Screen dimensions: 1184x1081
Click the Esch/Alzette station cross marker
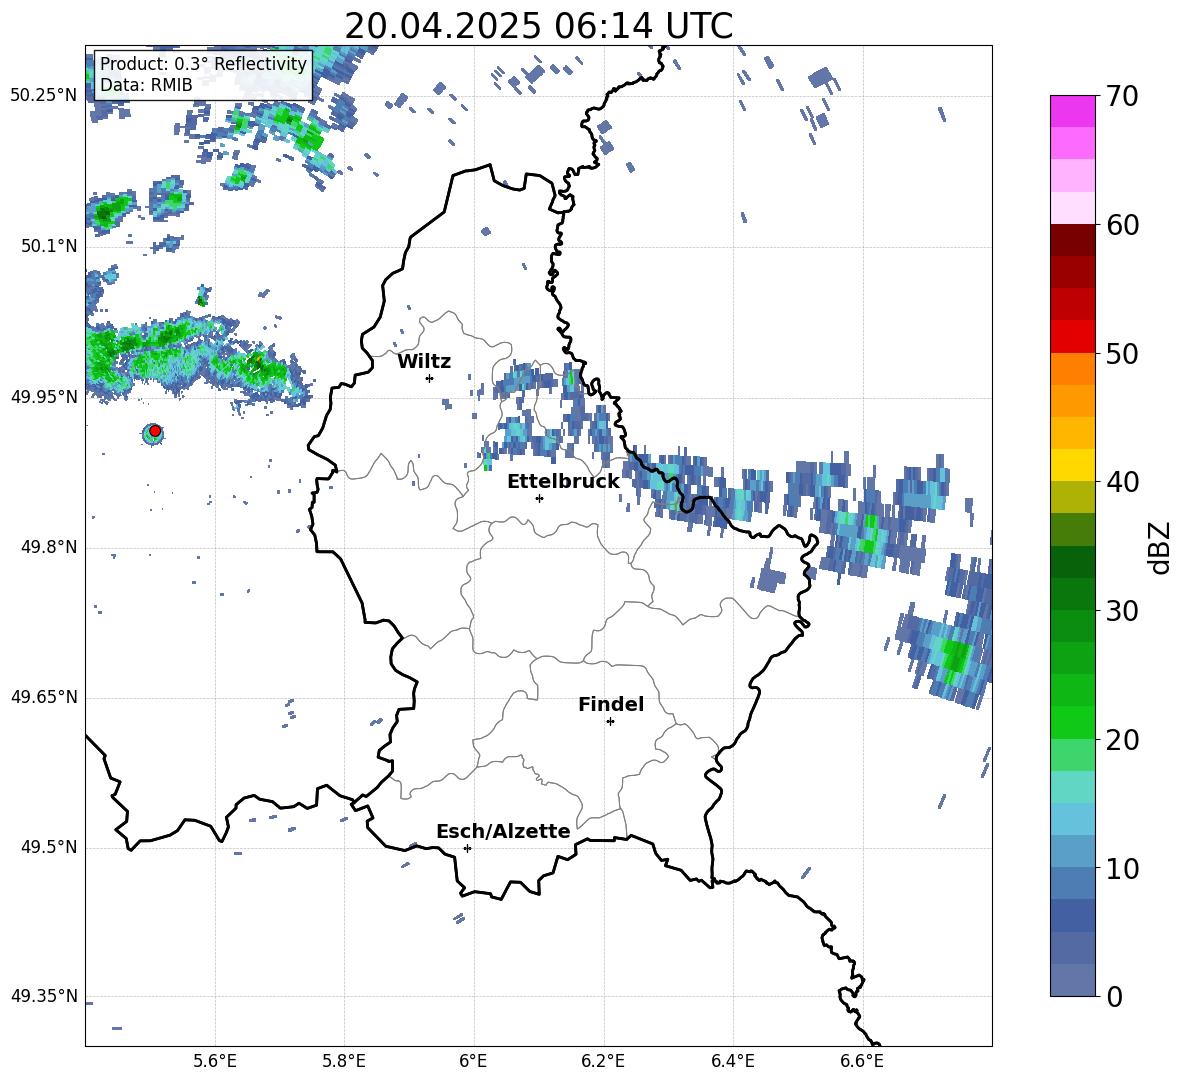[467, 848]
